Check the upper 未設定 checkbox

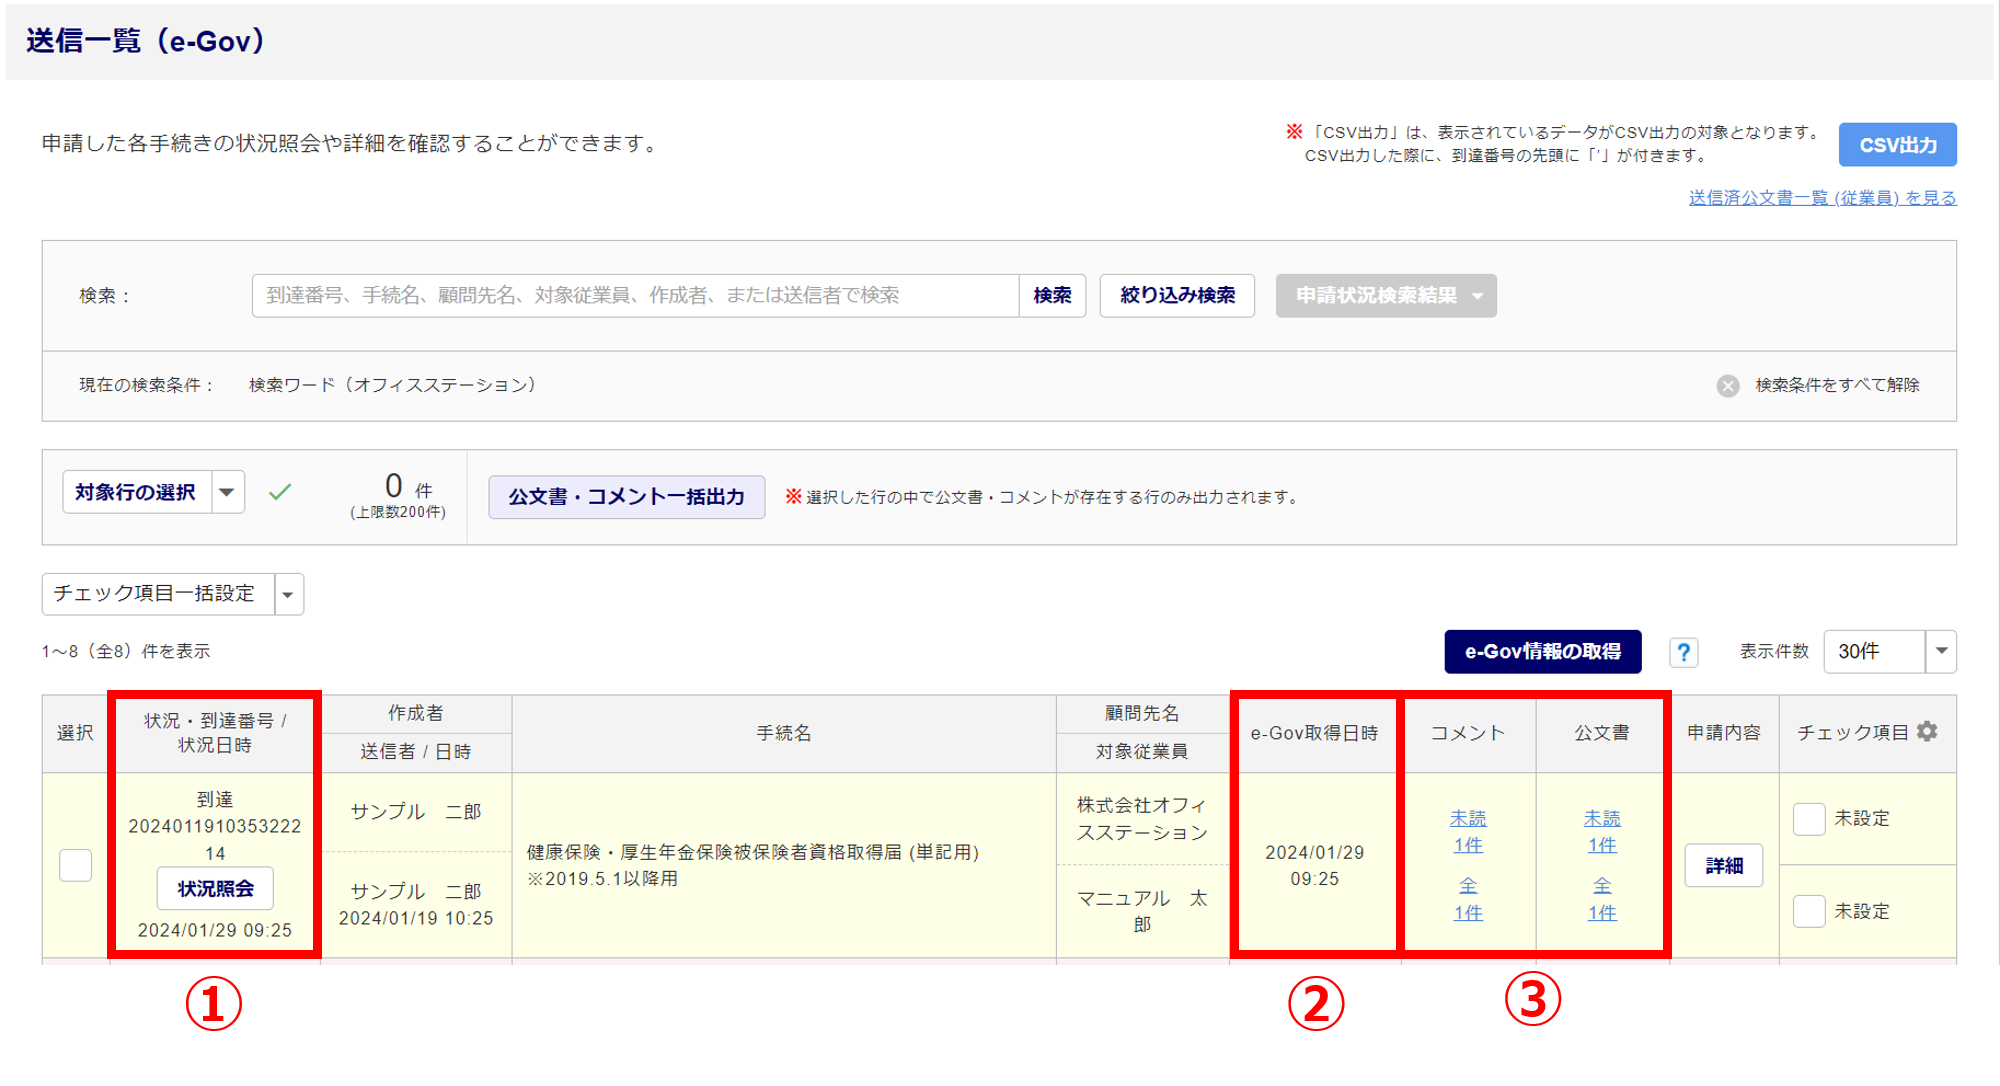click(x=1809, y=819)
